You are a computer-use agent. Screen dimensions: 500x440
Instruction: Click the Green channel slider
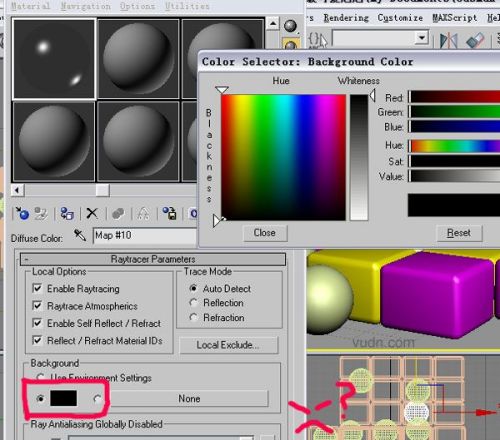[455, 112]
